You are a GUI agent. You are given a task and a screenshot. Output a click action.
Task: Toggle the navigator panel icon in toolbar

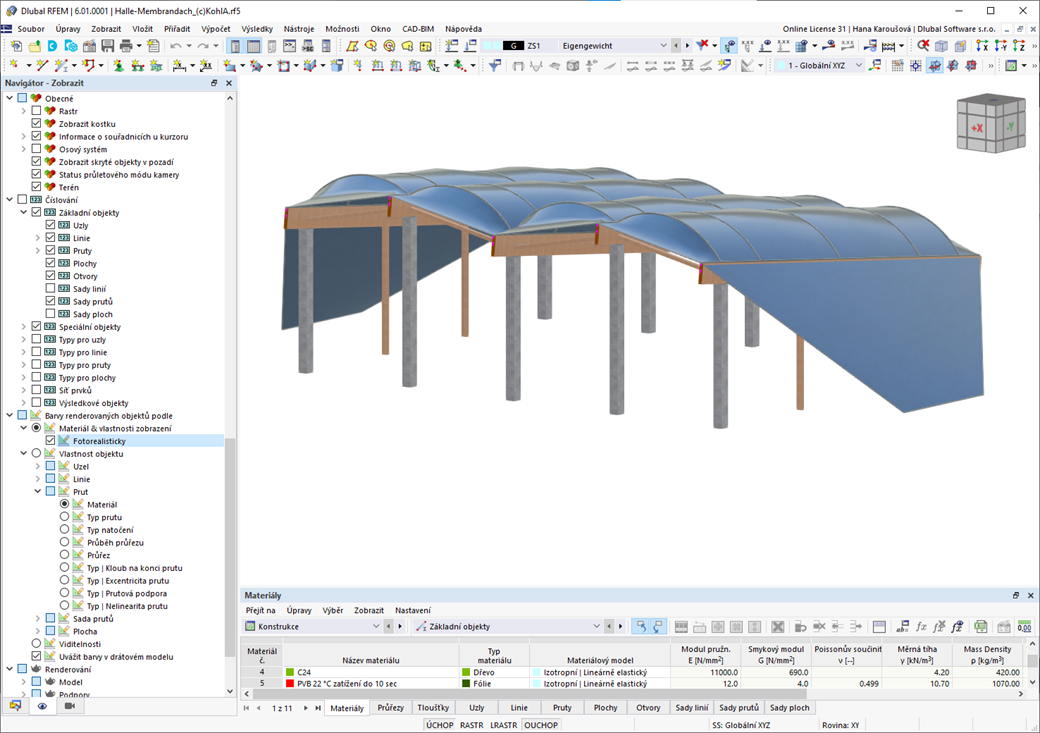(x=235, y=46)
